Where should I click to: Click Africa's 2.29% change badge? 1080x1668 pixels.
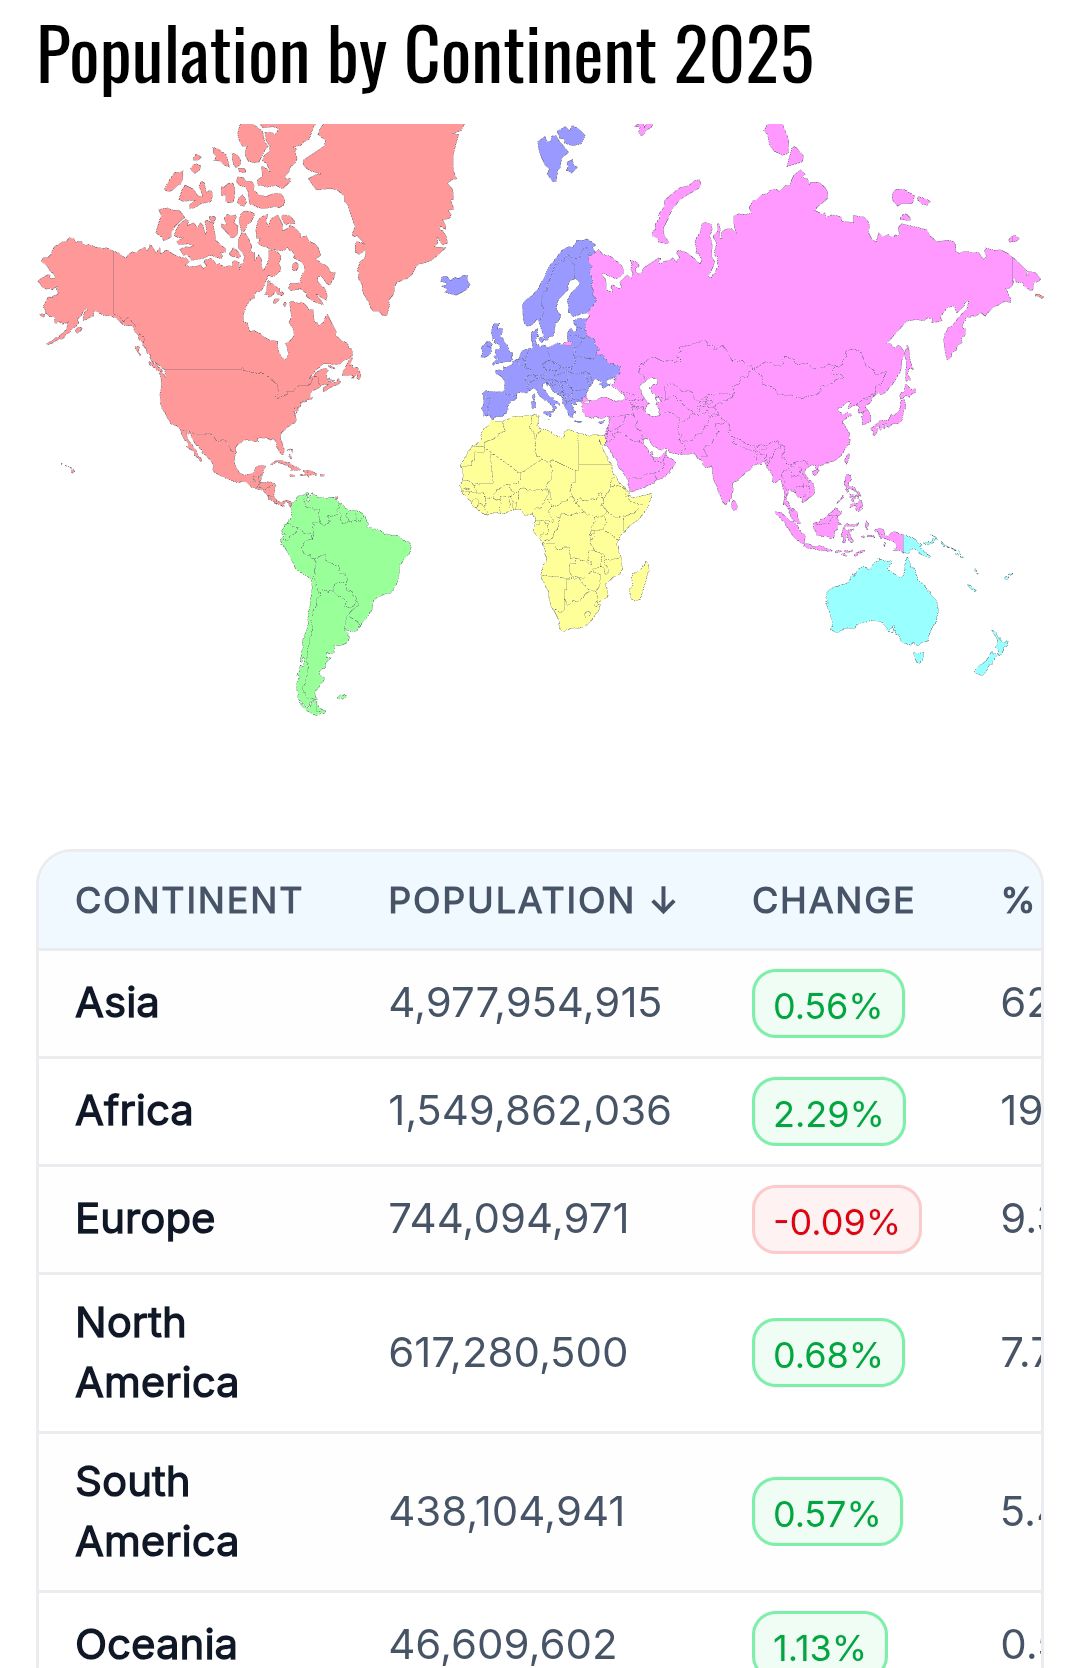(828, 1112)
